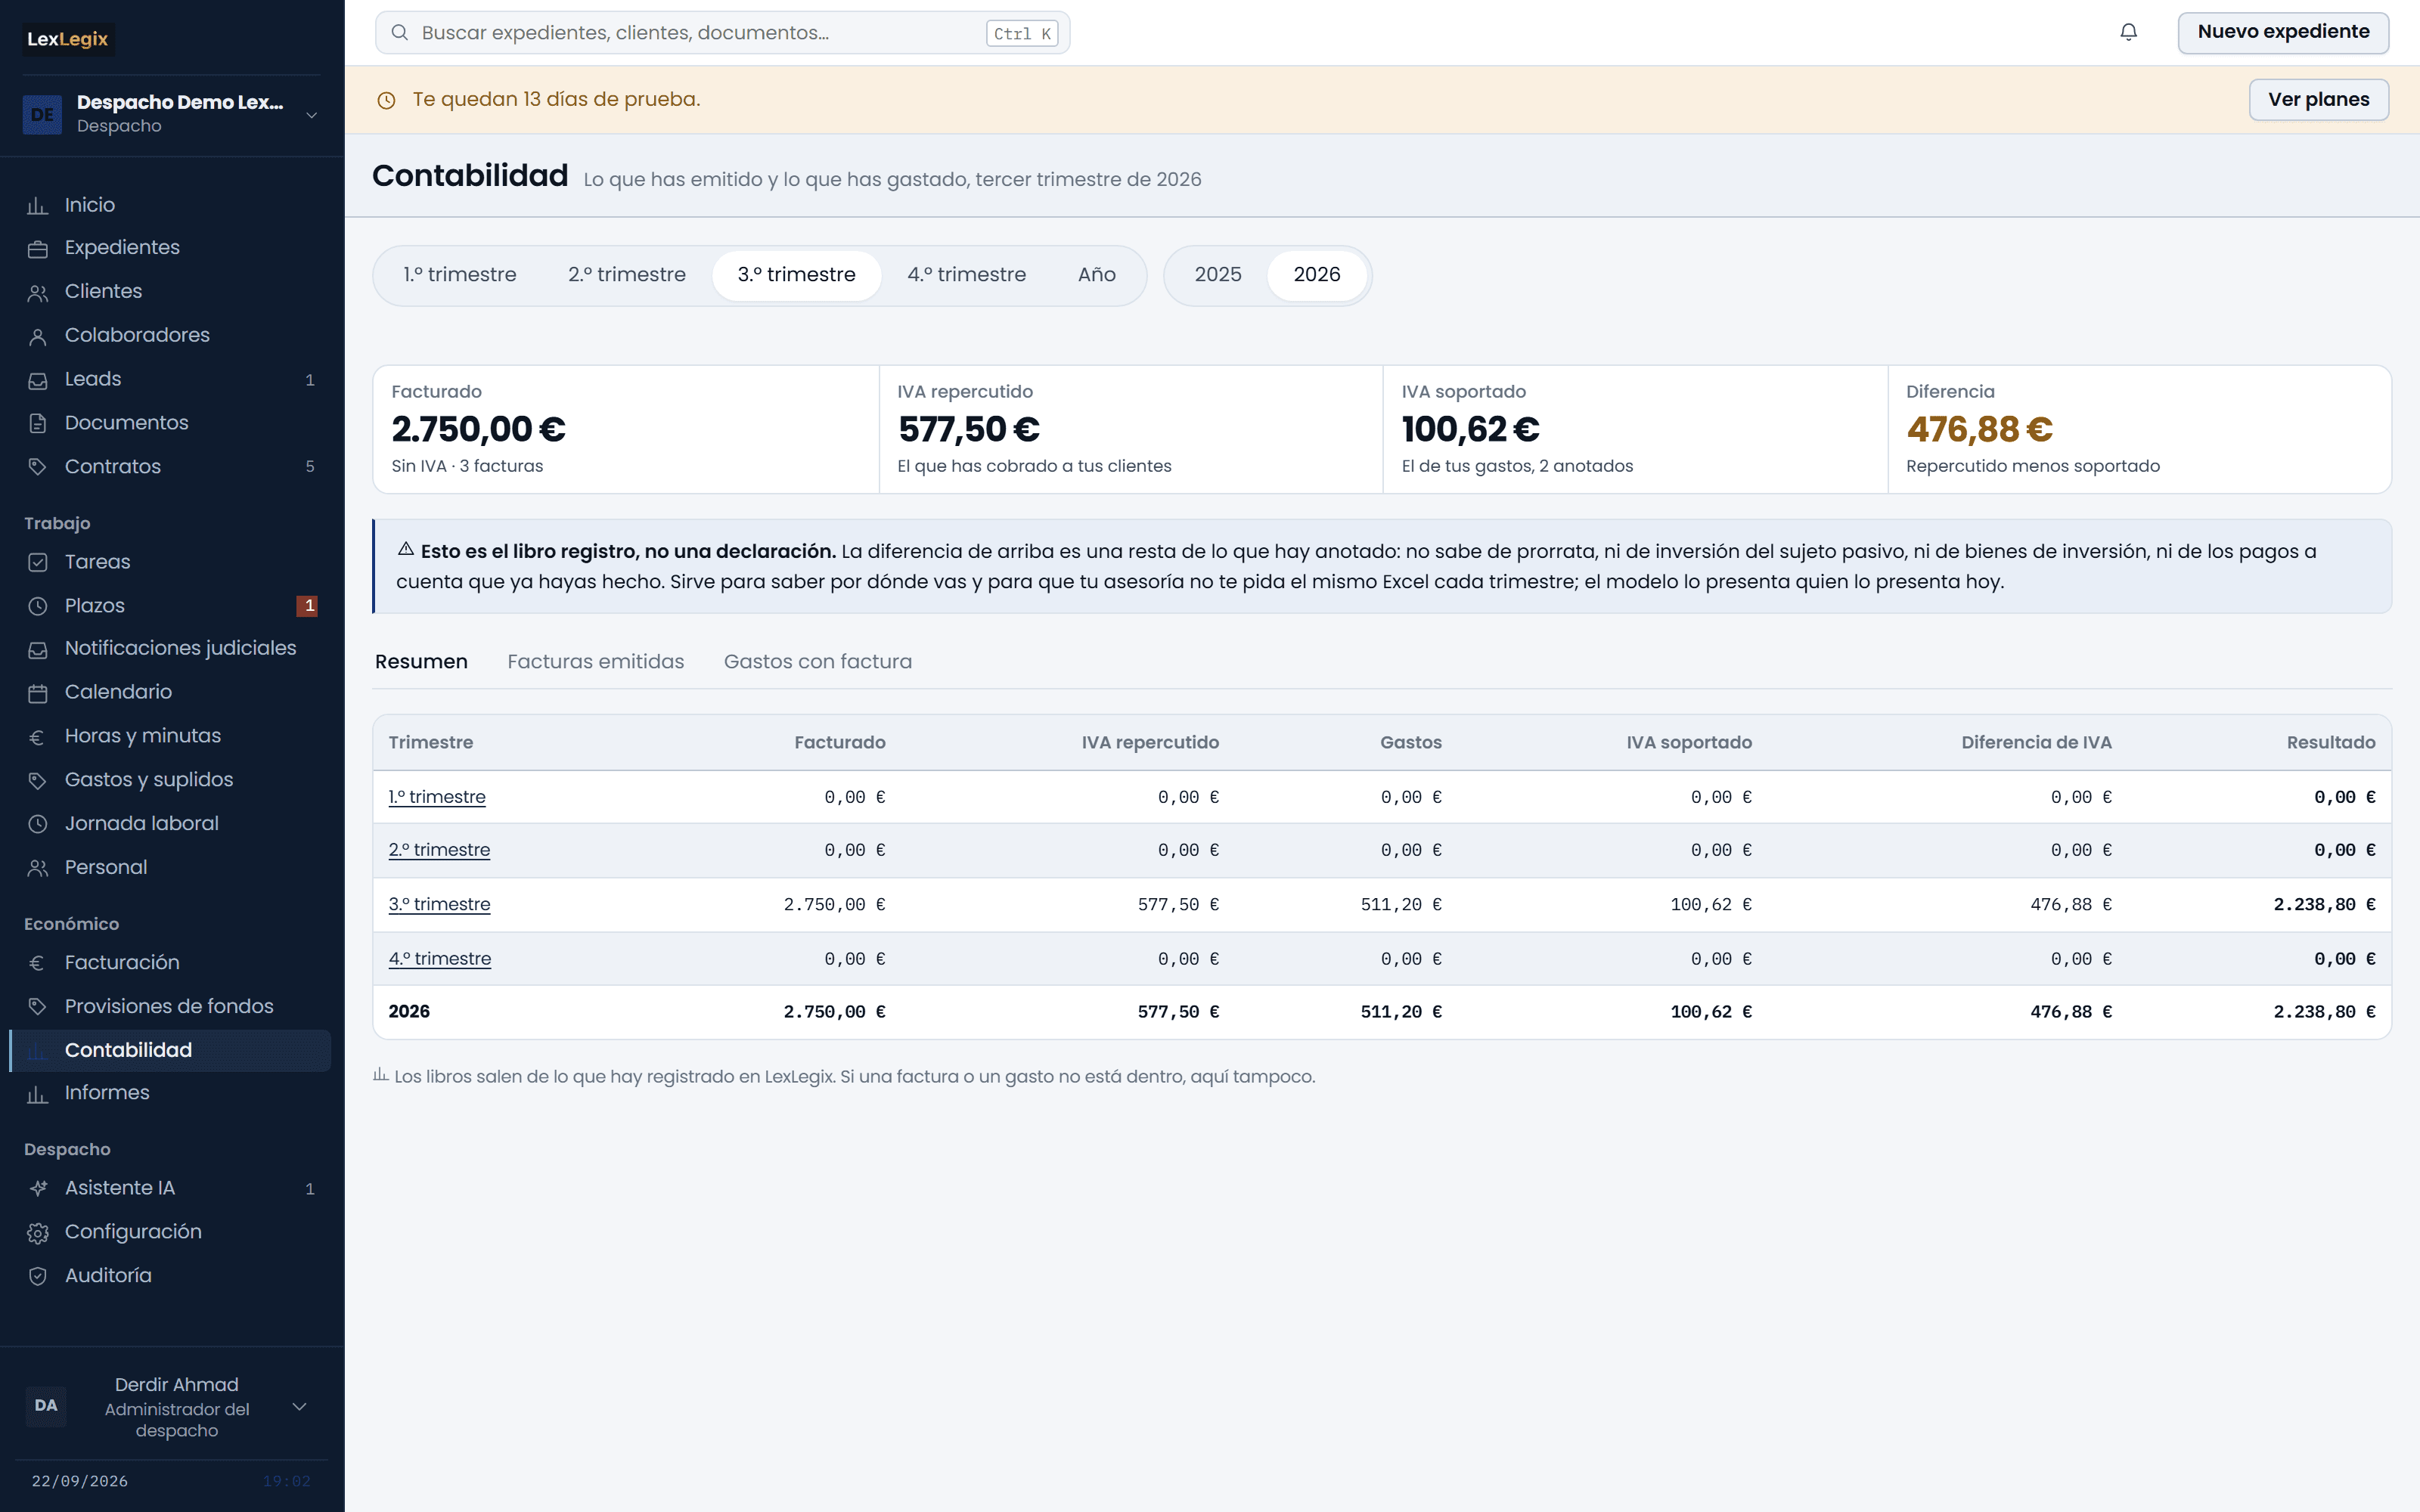Click the Leads inbox icon

pyautogui.click(x=37, y=381)
